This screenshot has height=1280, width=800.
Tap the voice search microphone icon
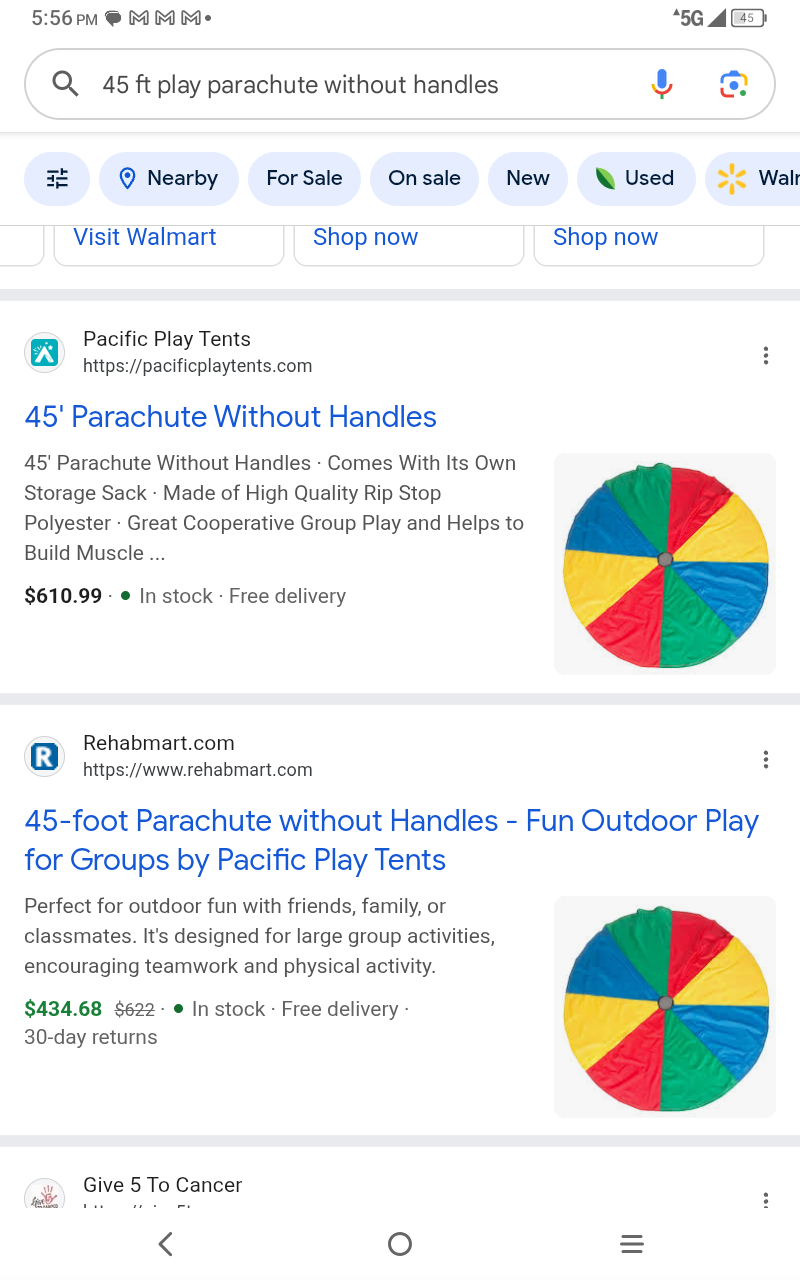(661, 85)
